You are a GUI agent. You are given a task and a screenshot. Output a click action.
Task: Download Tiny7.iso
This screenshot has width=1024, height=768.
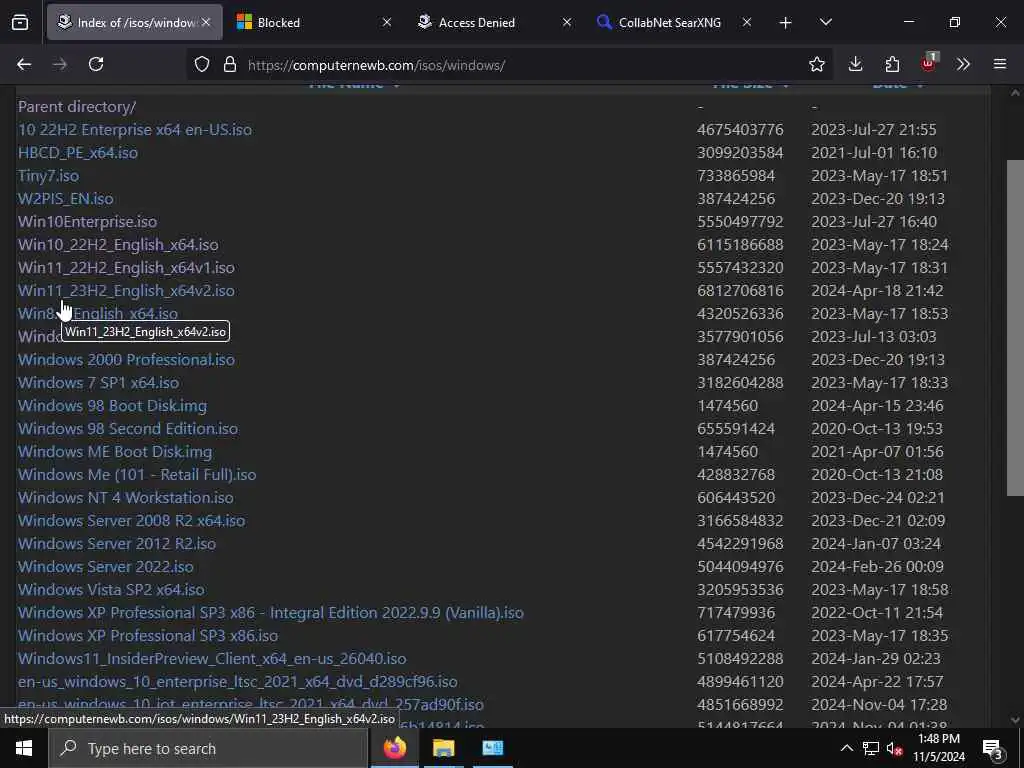(48, 175)
